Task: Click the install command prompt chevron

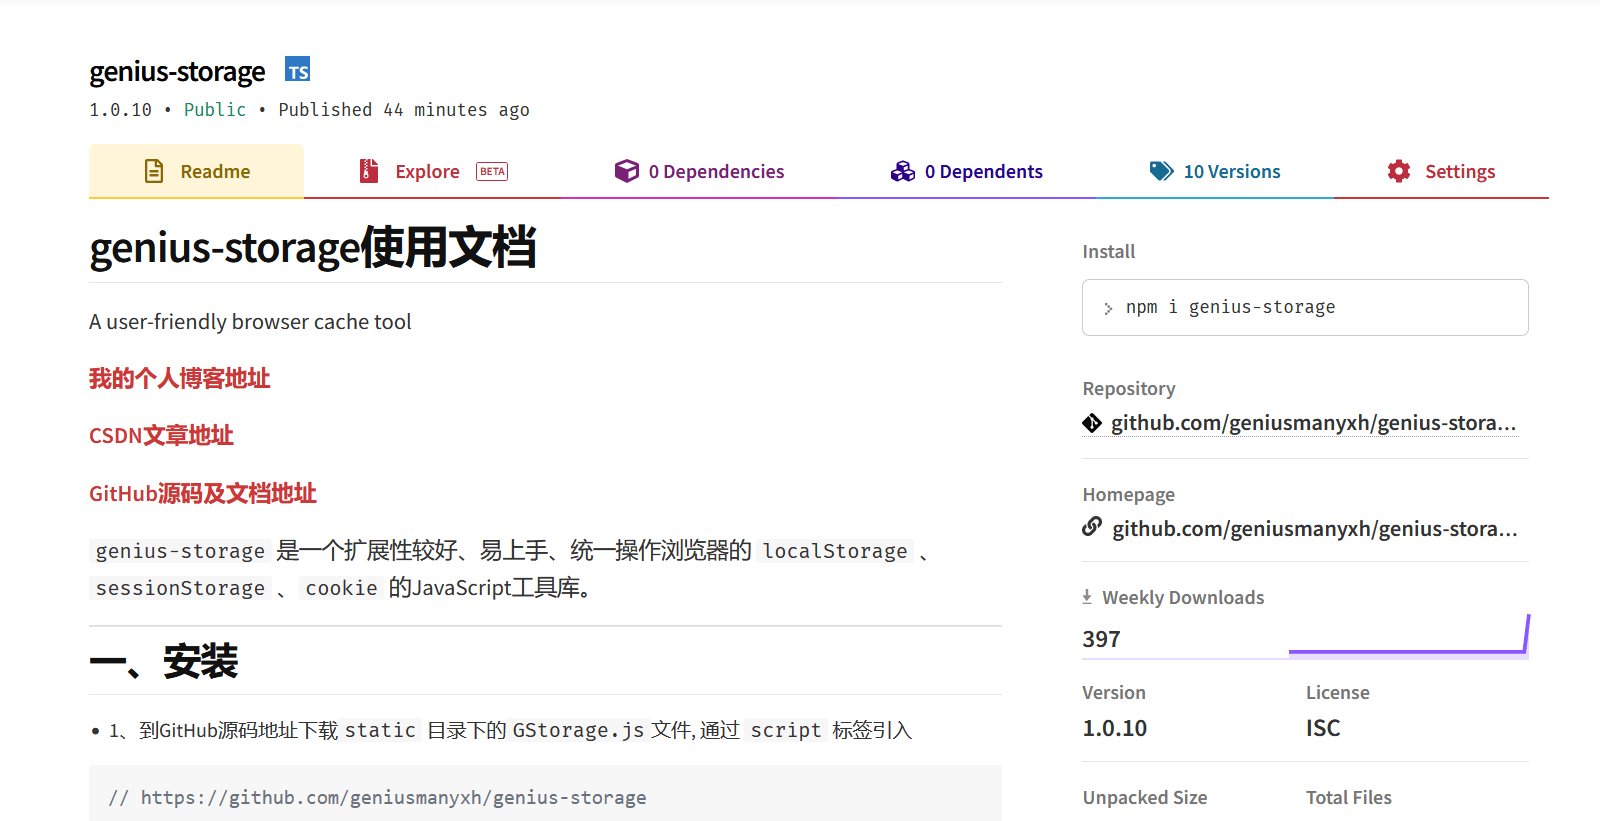Action: tap(1108, 308)
